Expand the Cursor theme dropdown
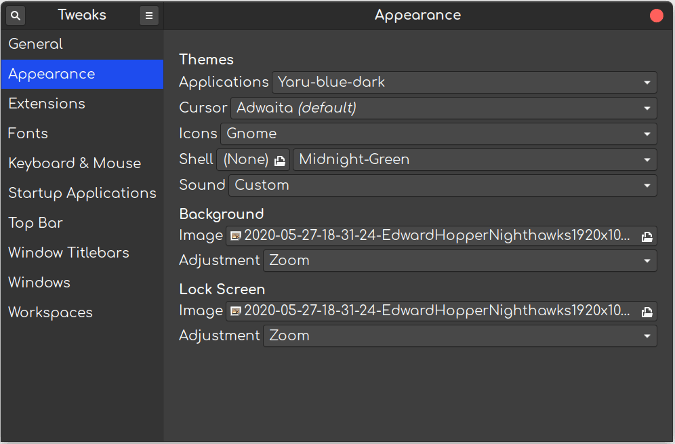Screen dimensions: 675x444 coord(443,108)
